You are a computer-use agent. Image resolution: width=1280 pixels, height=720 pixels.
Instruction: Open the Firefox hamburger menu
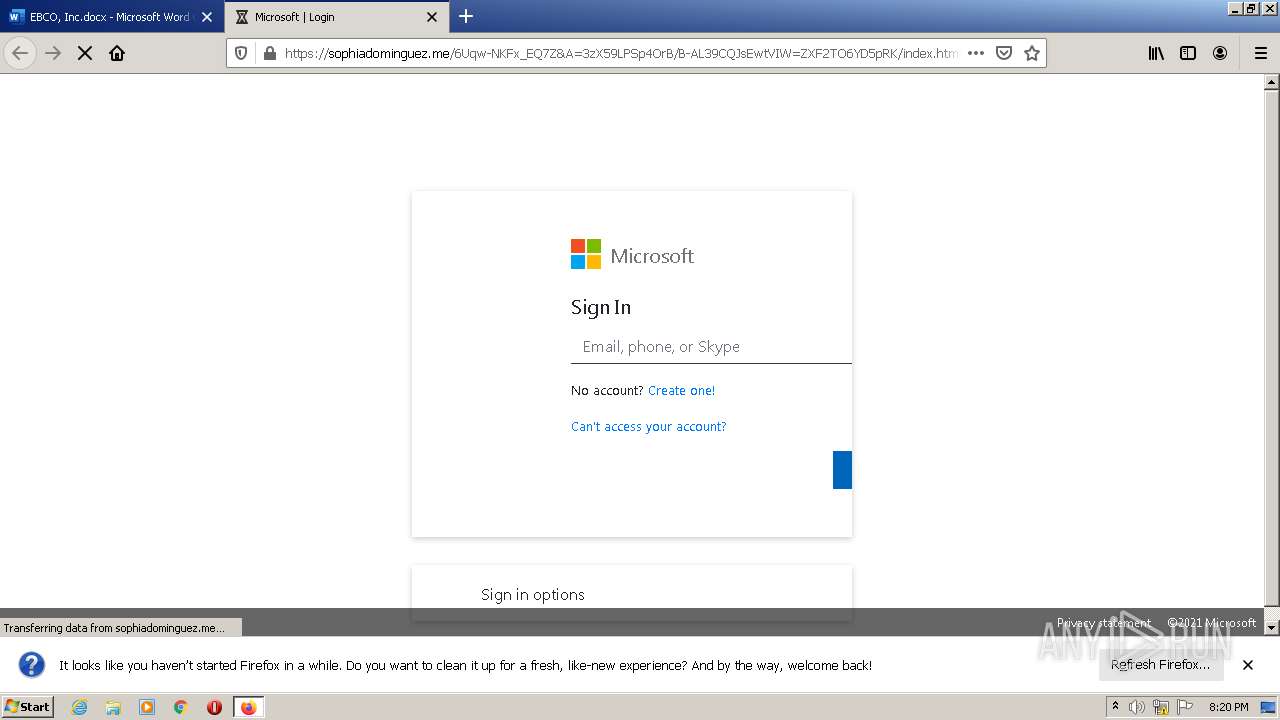coord(1260,53)
